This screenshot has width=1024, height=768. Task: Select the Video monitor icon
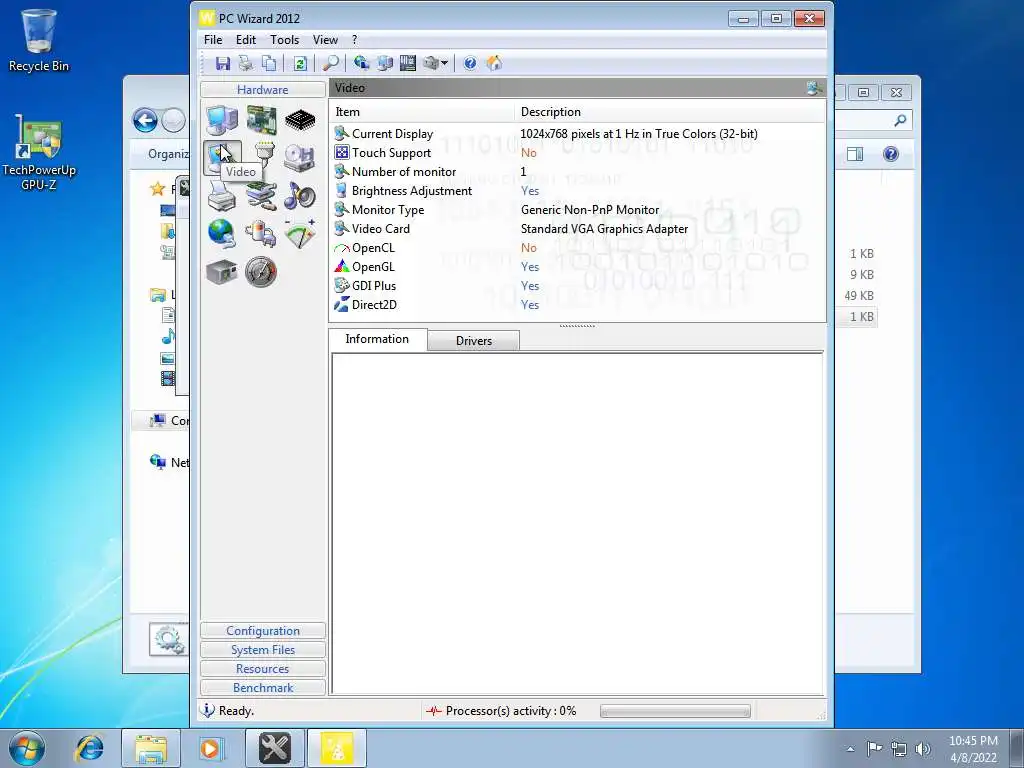[x=222, y=158]
